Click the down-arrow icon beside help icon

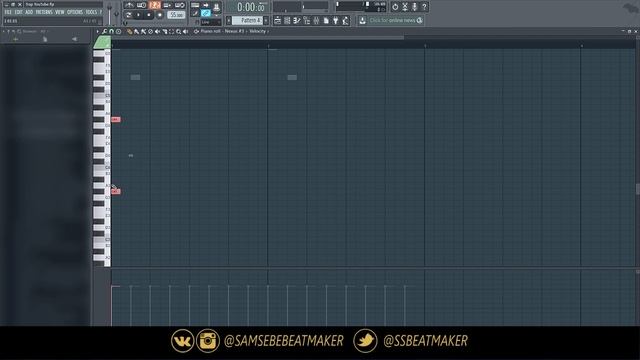coord(415,7)
